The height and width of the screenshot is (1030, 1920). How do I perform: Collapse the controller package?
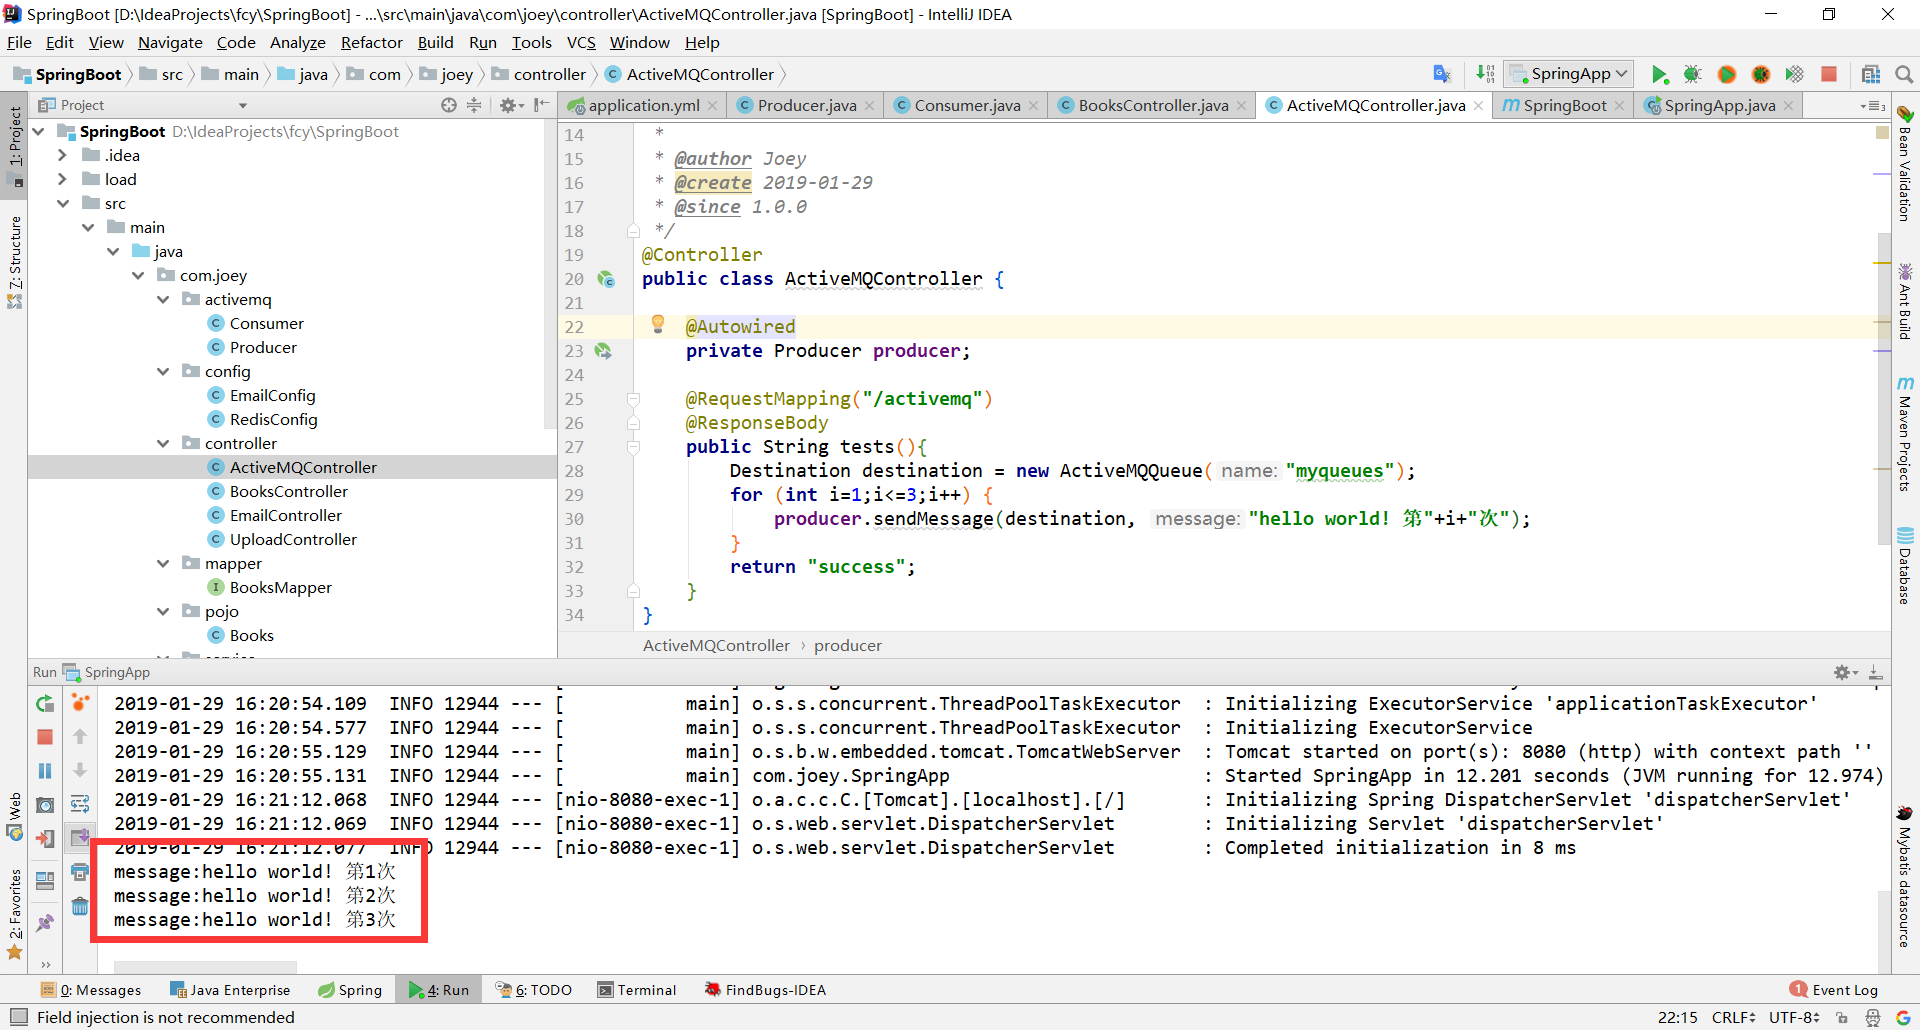(163, 443)
